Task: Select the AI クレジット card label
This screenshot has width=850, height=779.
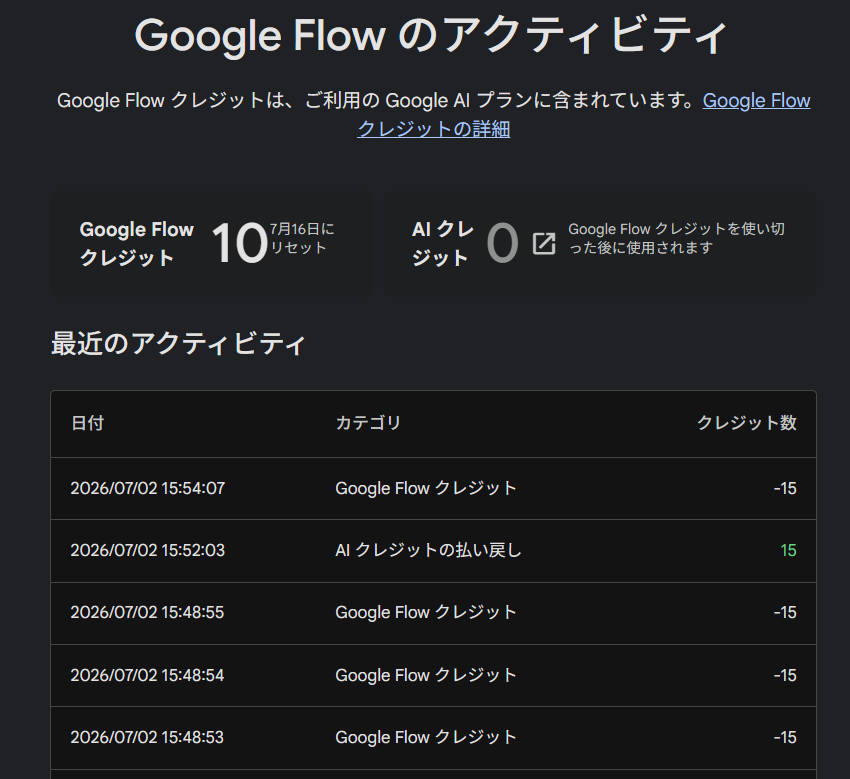Action: click(x=443, y=243)
